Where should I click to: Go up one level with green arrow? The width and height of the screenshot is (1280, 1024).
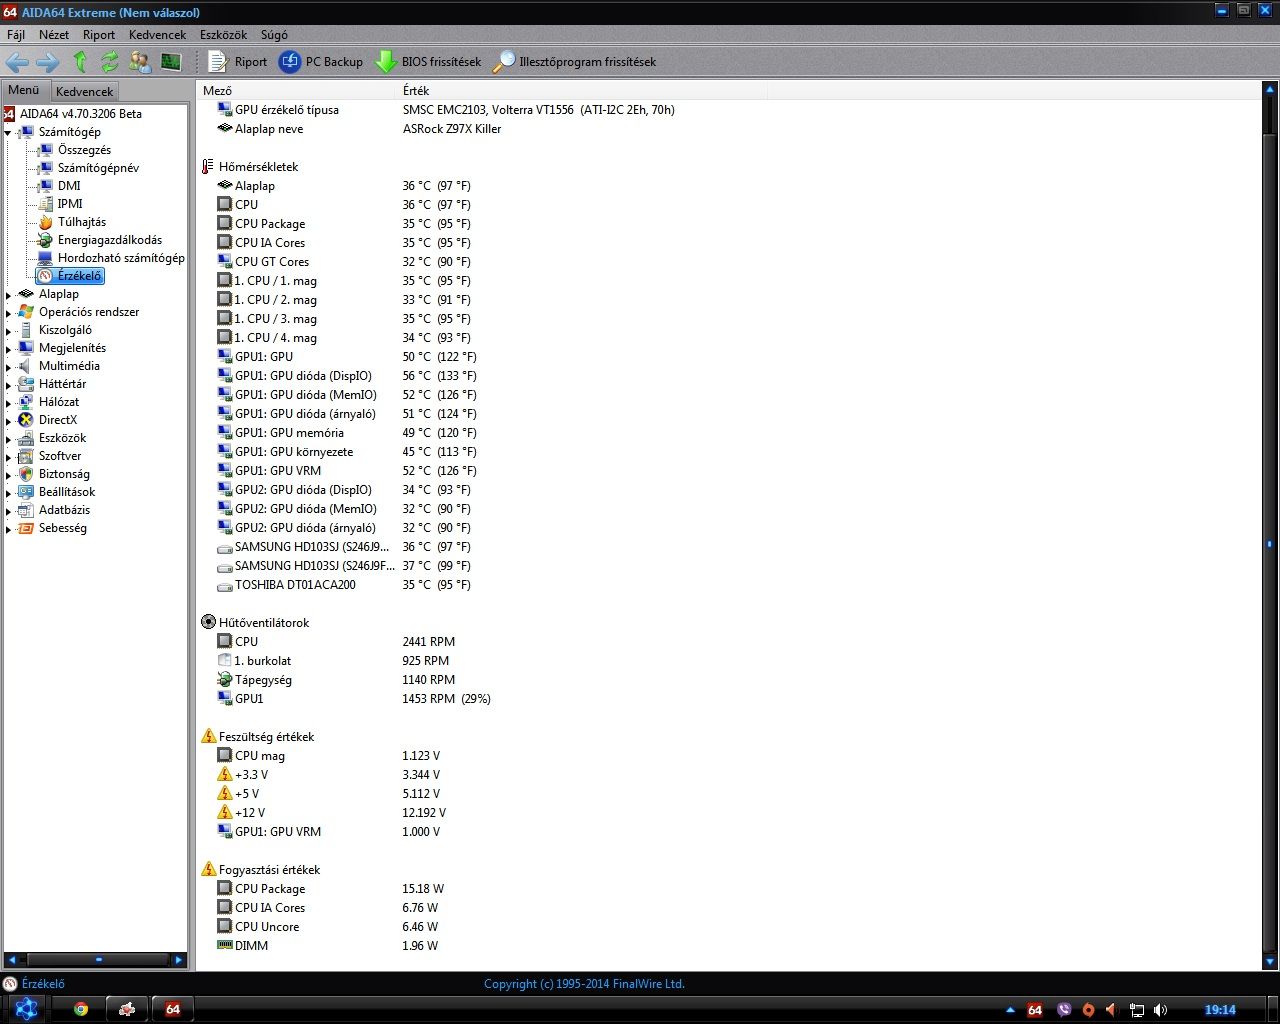tap(80, 62)
